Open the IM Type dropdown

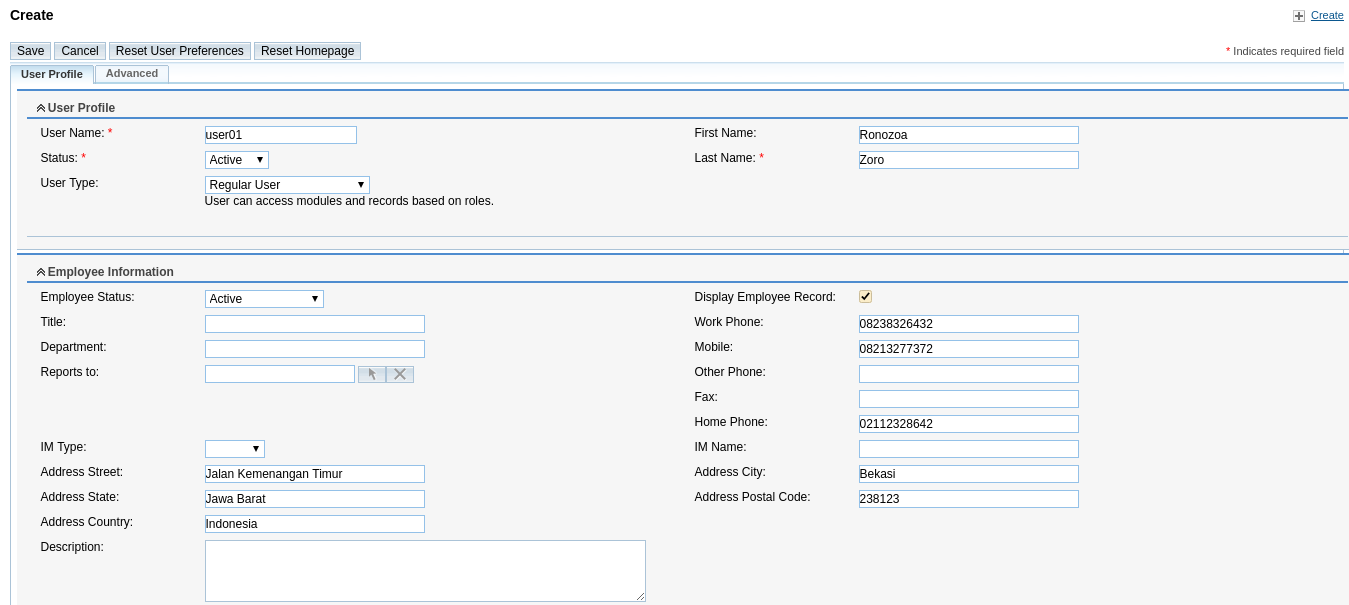235,449
